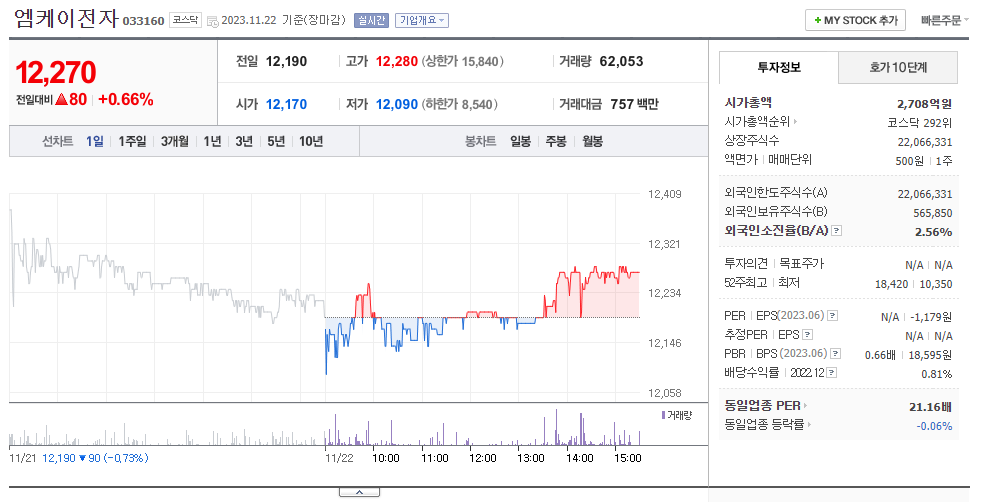Image resolution: width=989 pixels, height=502 pixels.
Task: Click the red up-triangle beside 80
Action: [x=62, y=99]
